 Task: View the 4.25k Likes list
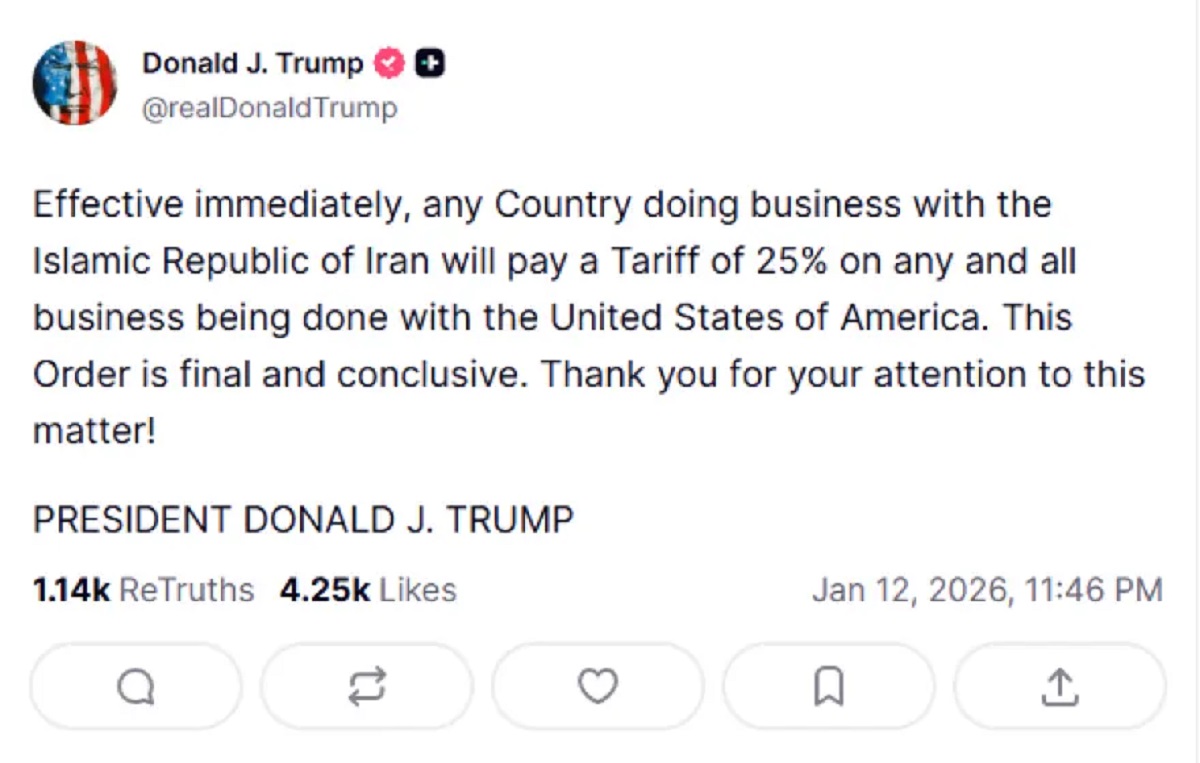point(368,590)
